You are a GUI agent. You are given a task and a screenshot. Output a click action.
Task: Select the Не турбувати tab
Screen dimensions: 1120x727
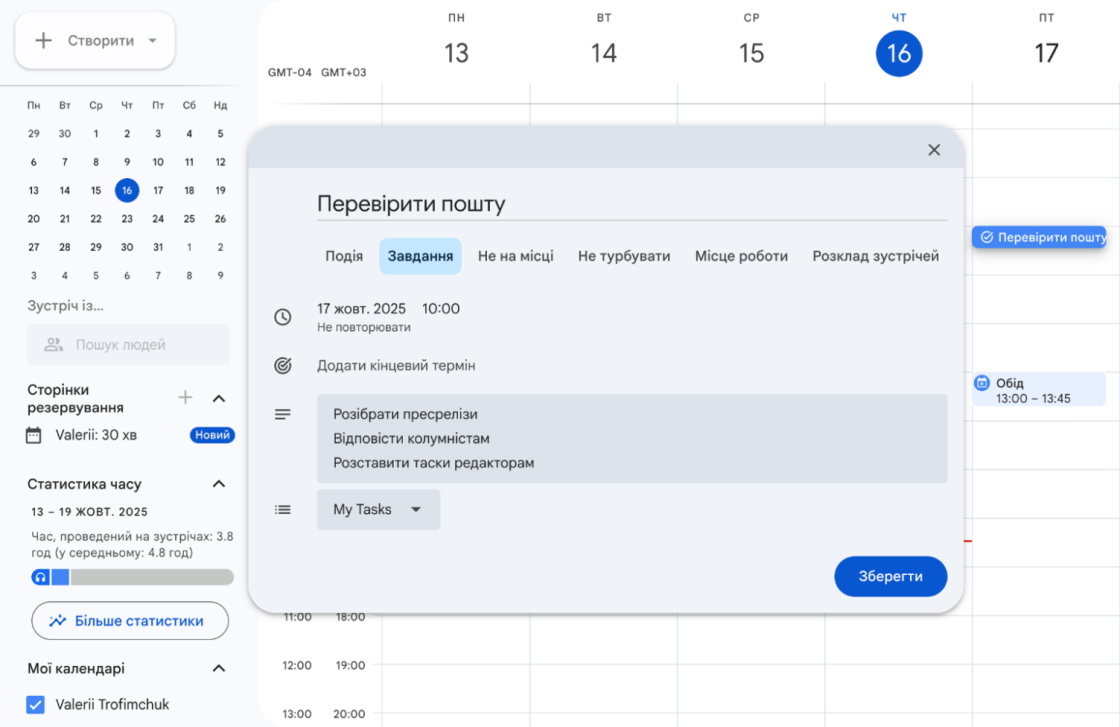tap(624, 256)
